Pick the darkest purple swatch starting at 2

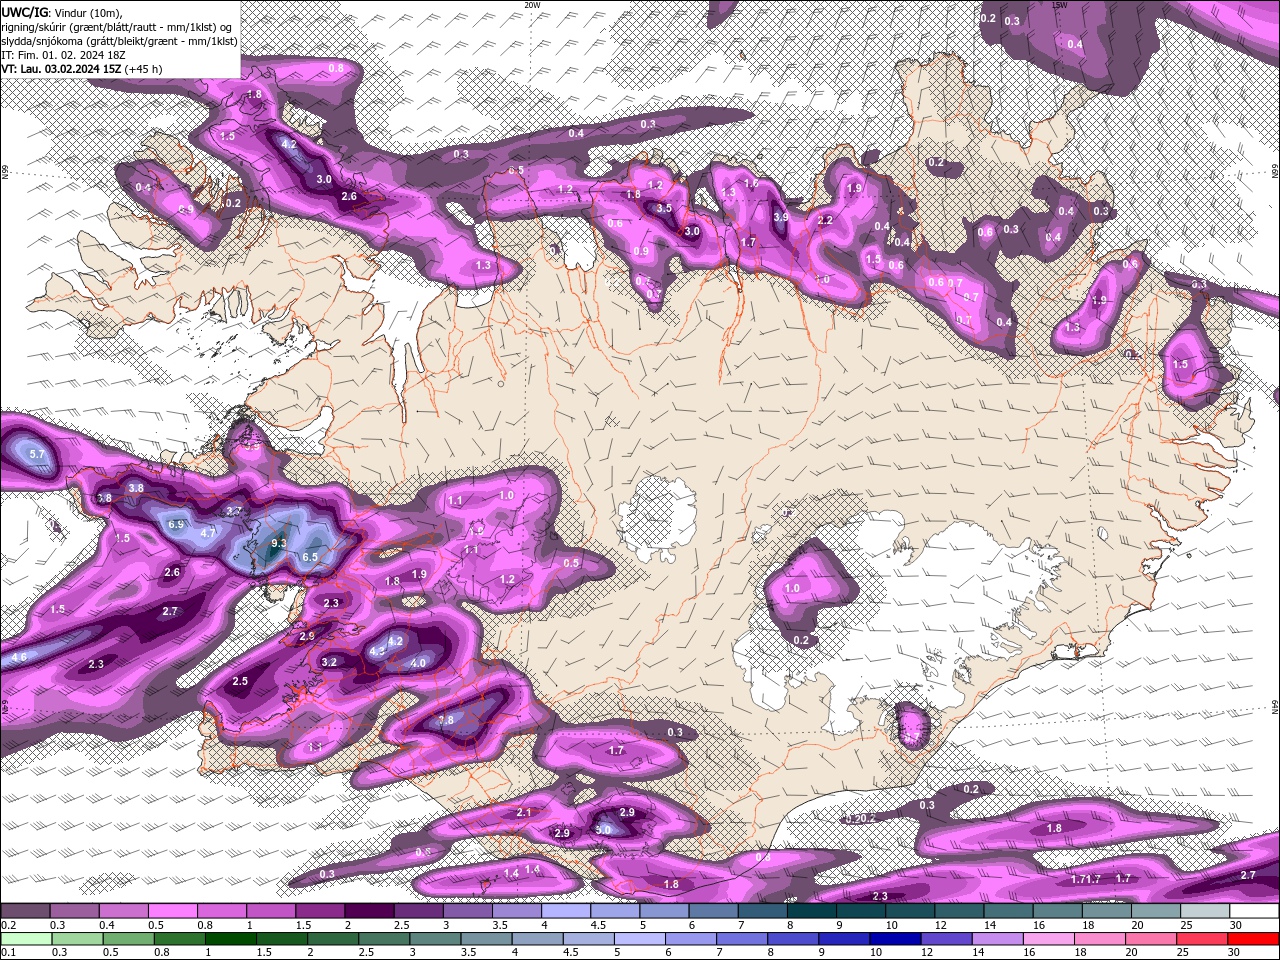point(369,910)
